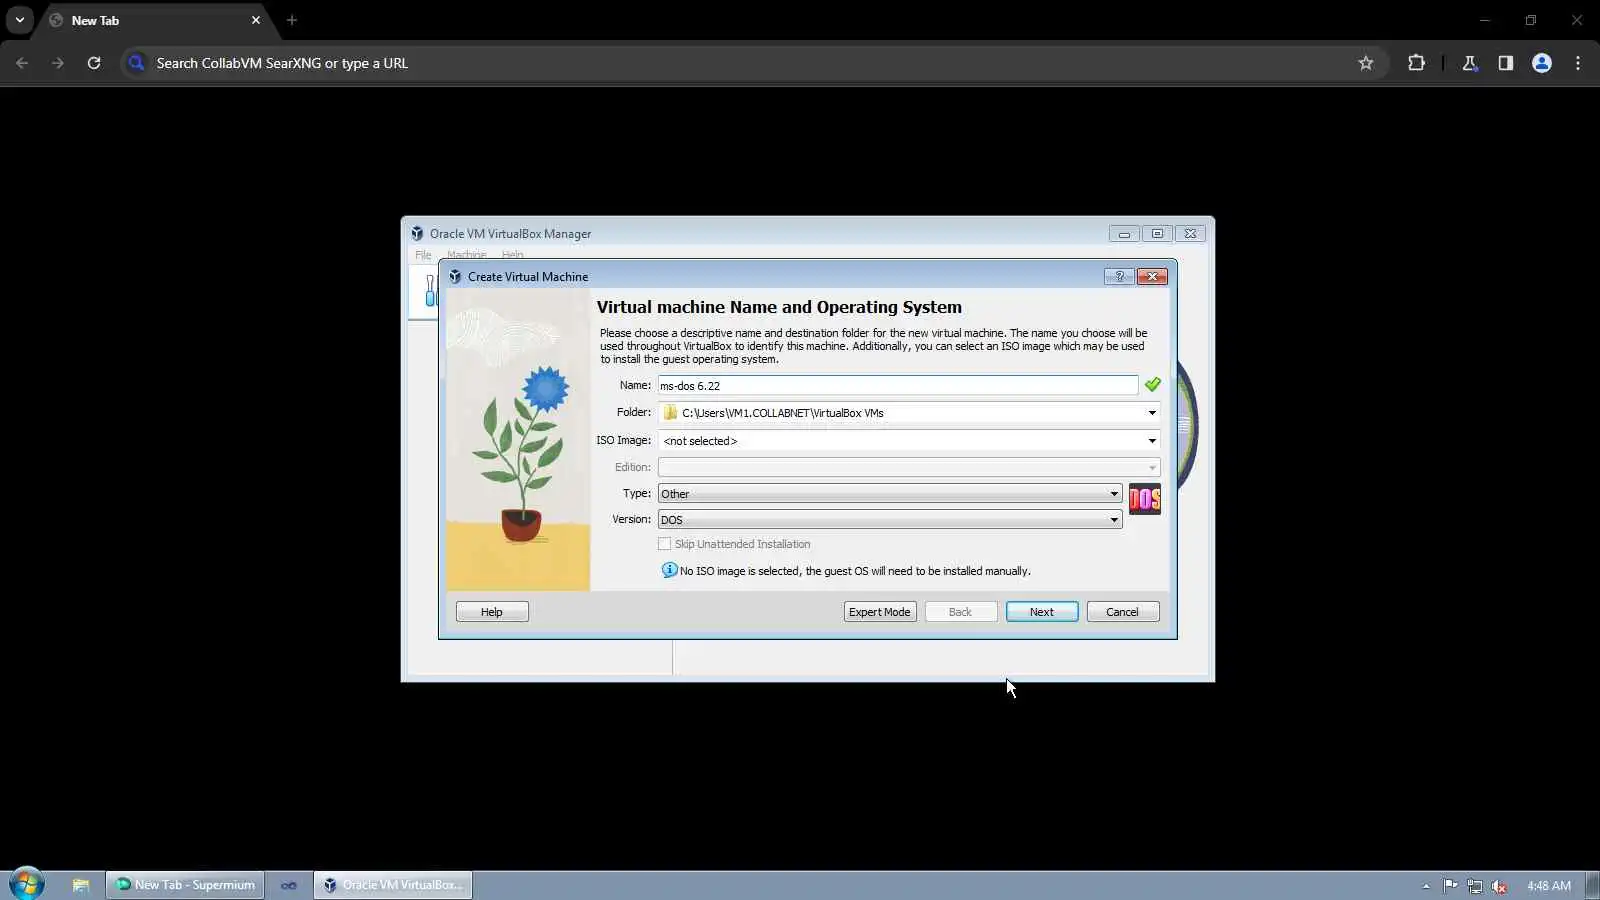Click the muted volume tray icon
The width and height of the screenshot is (1600, 900).
pyautogui.click(x=1499, y=886)
